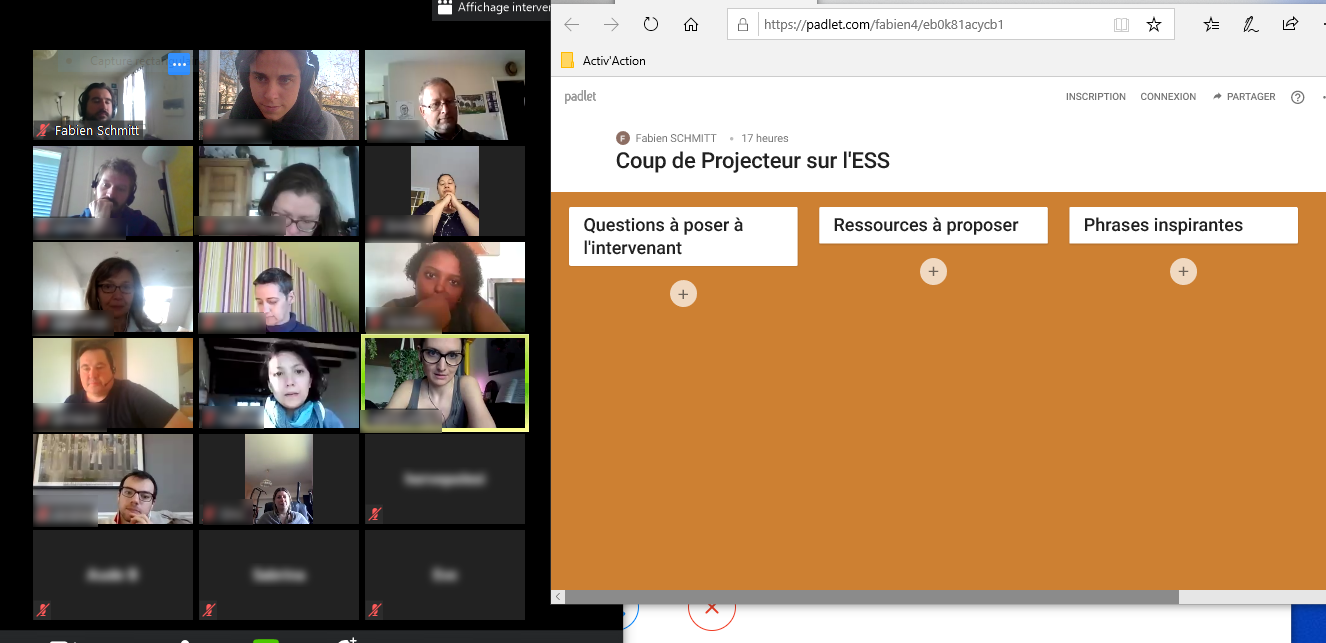Add post under Questions à poser column

[683, 294]
